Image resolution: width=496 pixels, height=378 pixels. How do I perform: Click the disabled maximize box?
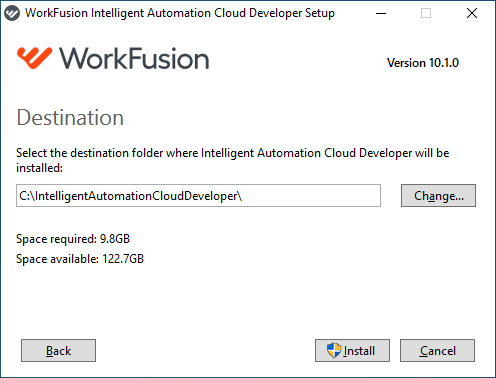[426, 13]
